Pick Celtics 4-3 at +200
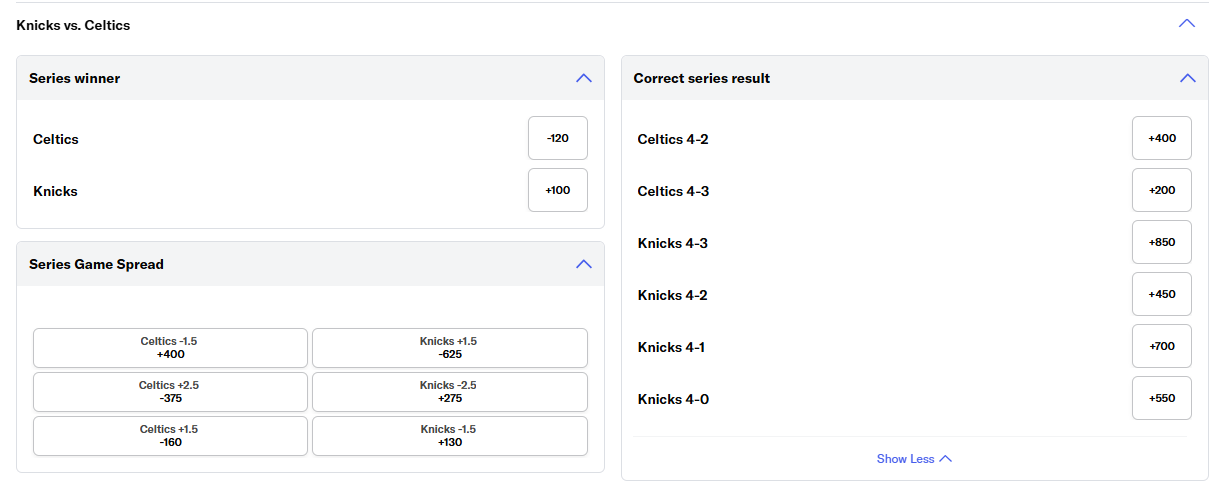Screen dimensions: 1222x495 tap(1162, 190)
